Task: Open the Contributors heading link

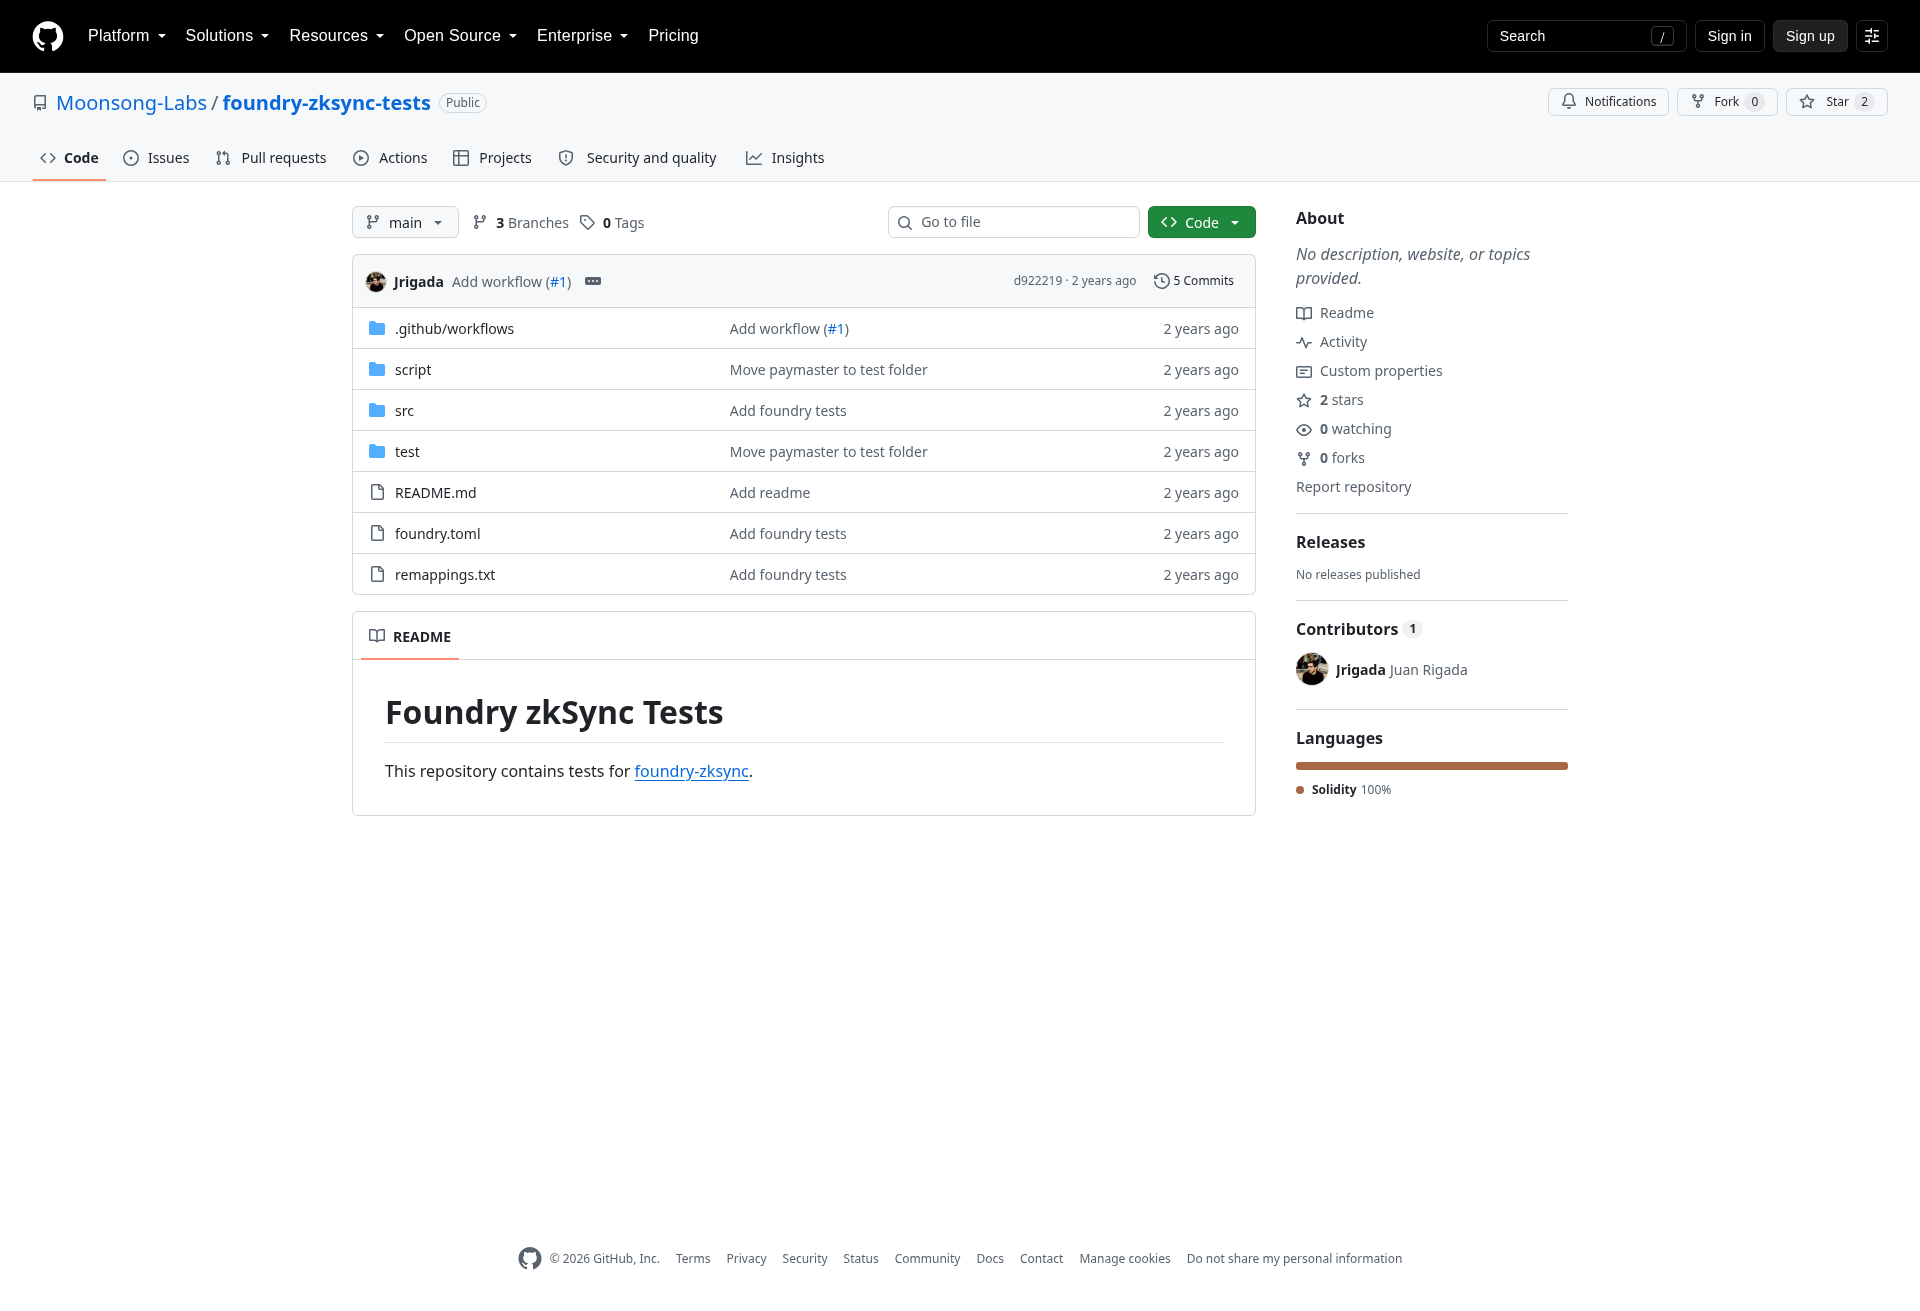Action: point(1358,629)
